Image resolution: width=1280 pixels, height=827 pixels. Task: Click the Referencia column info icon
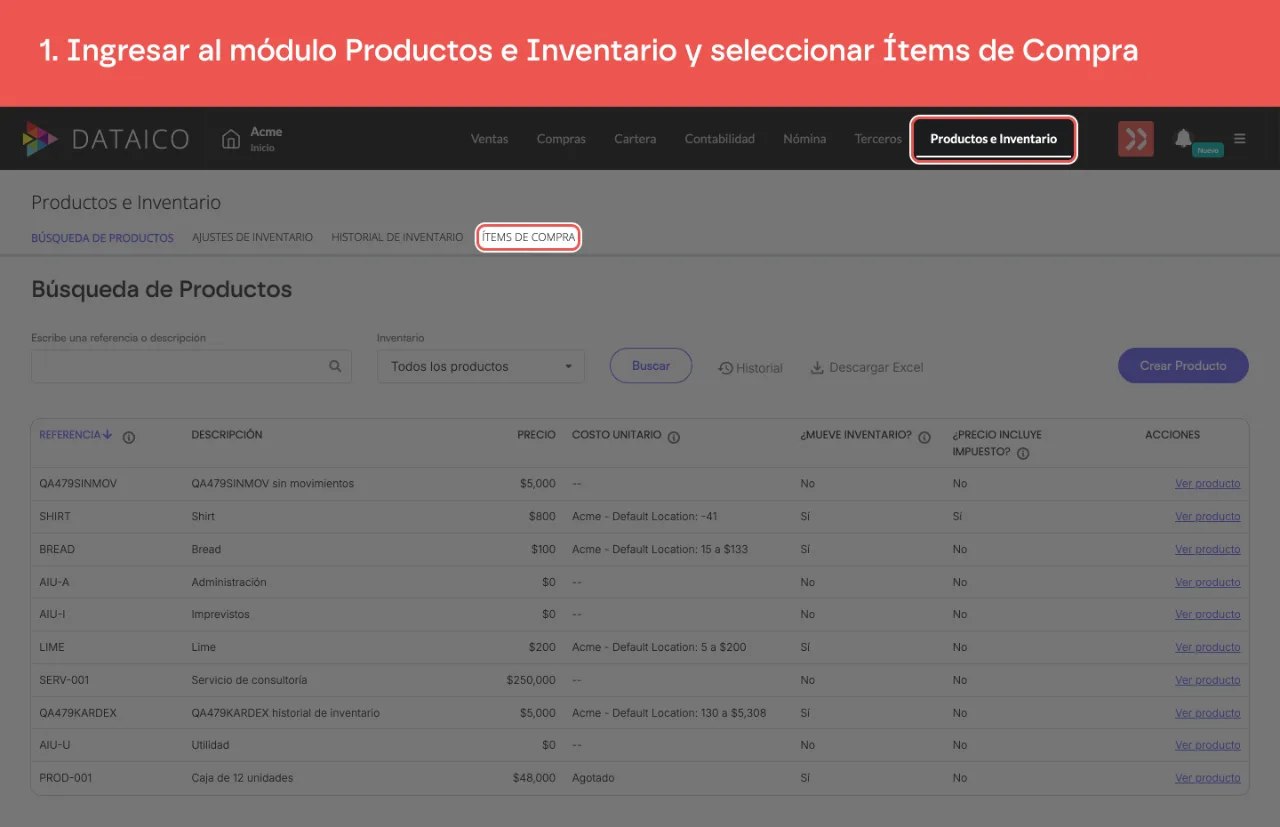click(129, 437)
